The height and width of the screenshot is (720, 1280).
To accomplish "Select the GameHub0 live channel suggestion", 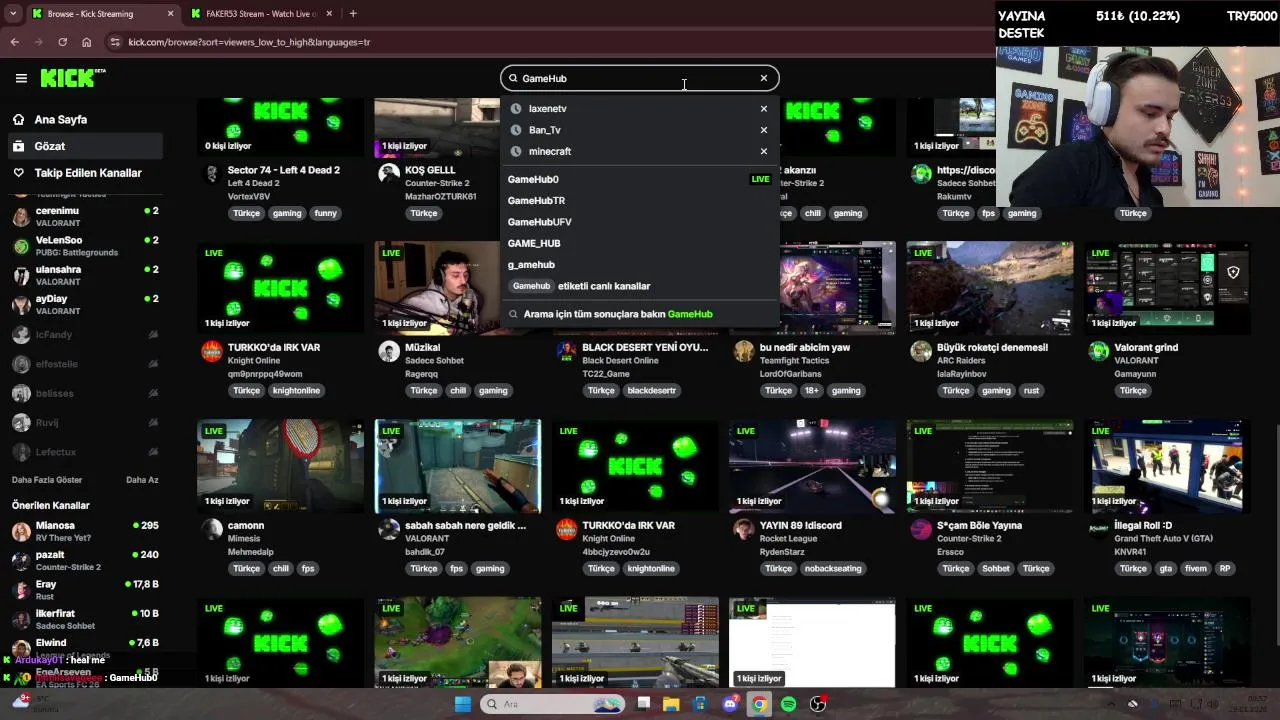I will pos(639,179).
